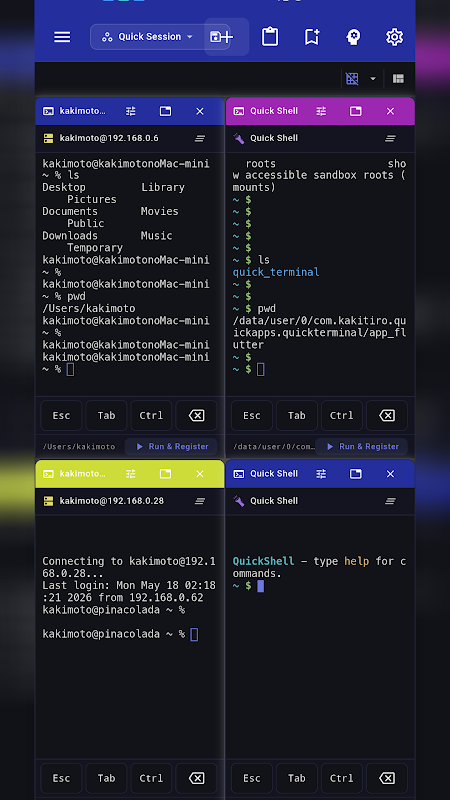Click backspace key in top-right Quick Shell panel
The width and height of the screenshot is (450, 800).
(387, 415)
